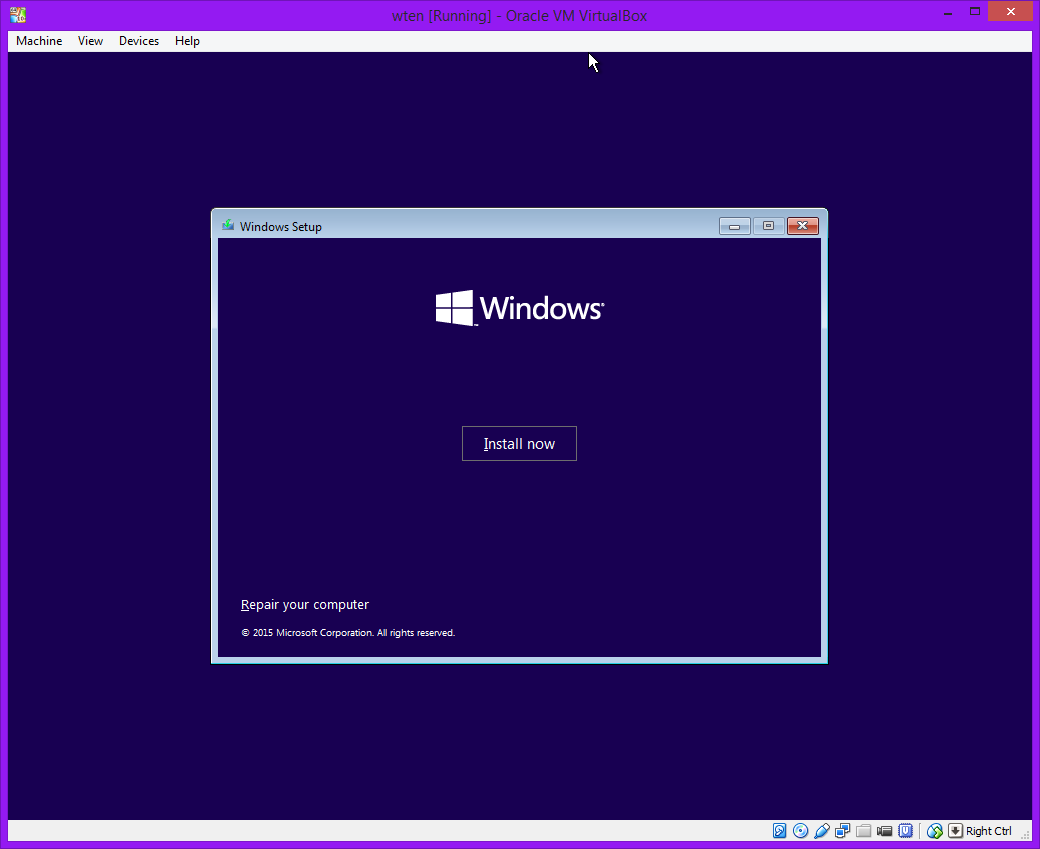Screen dimensions: 1040x849
Task: Click the shared folders status icon
Action: [x=864, y=831]
